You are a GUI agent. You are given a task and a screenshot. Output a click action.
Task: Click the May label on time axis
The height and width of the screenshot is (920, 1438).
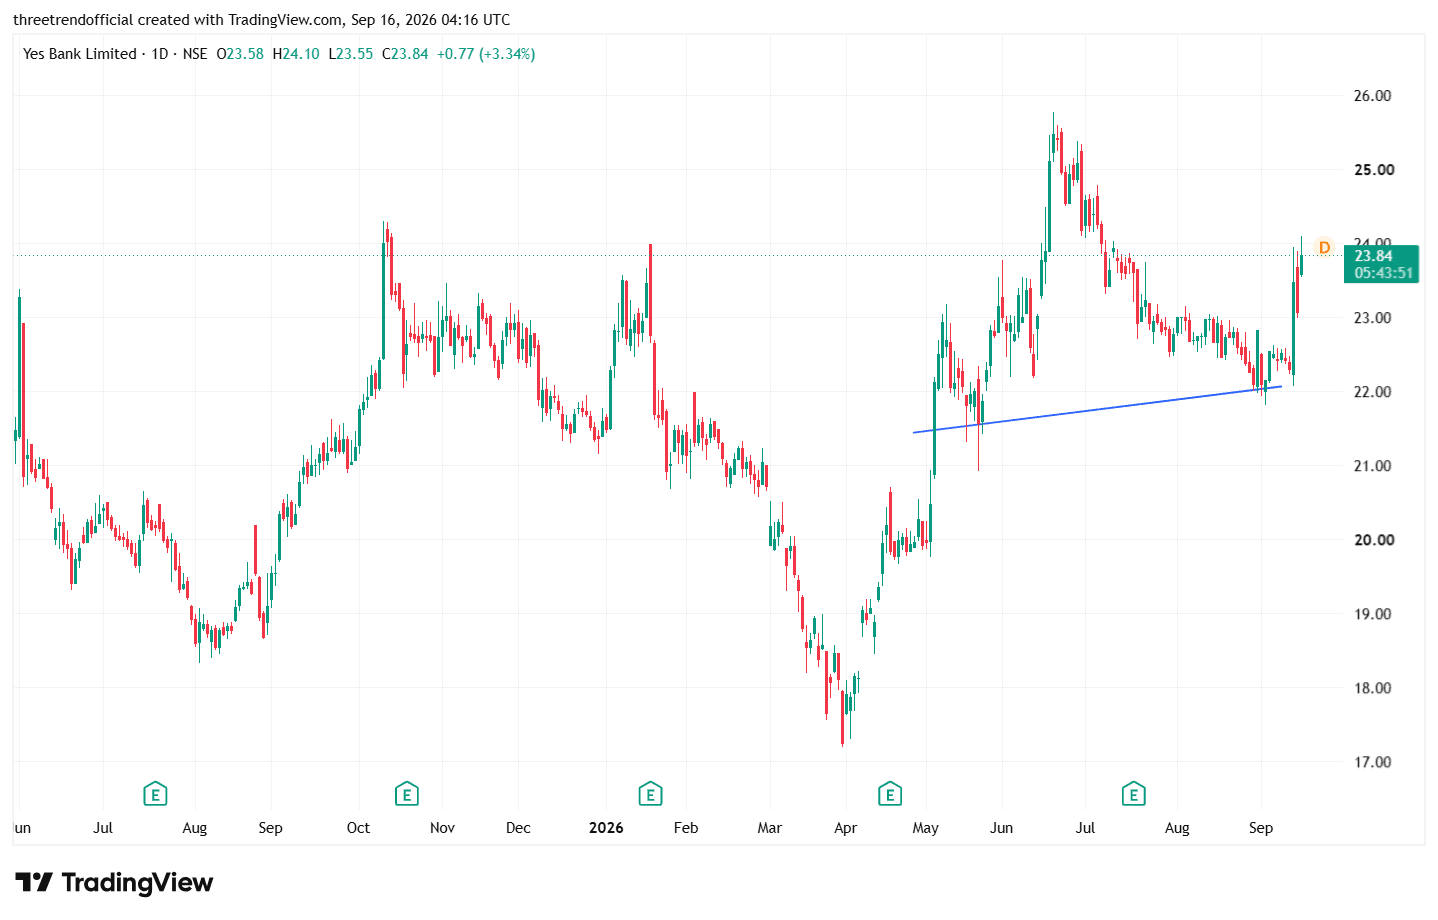926,828
